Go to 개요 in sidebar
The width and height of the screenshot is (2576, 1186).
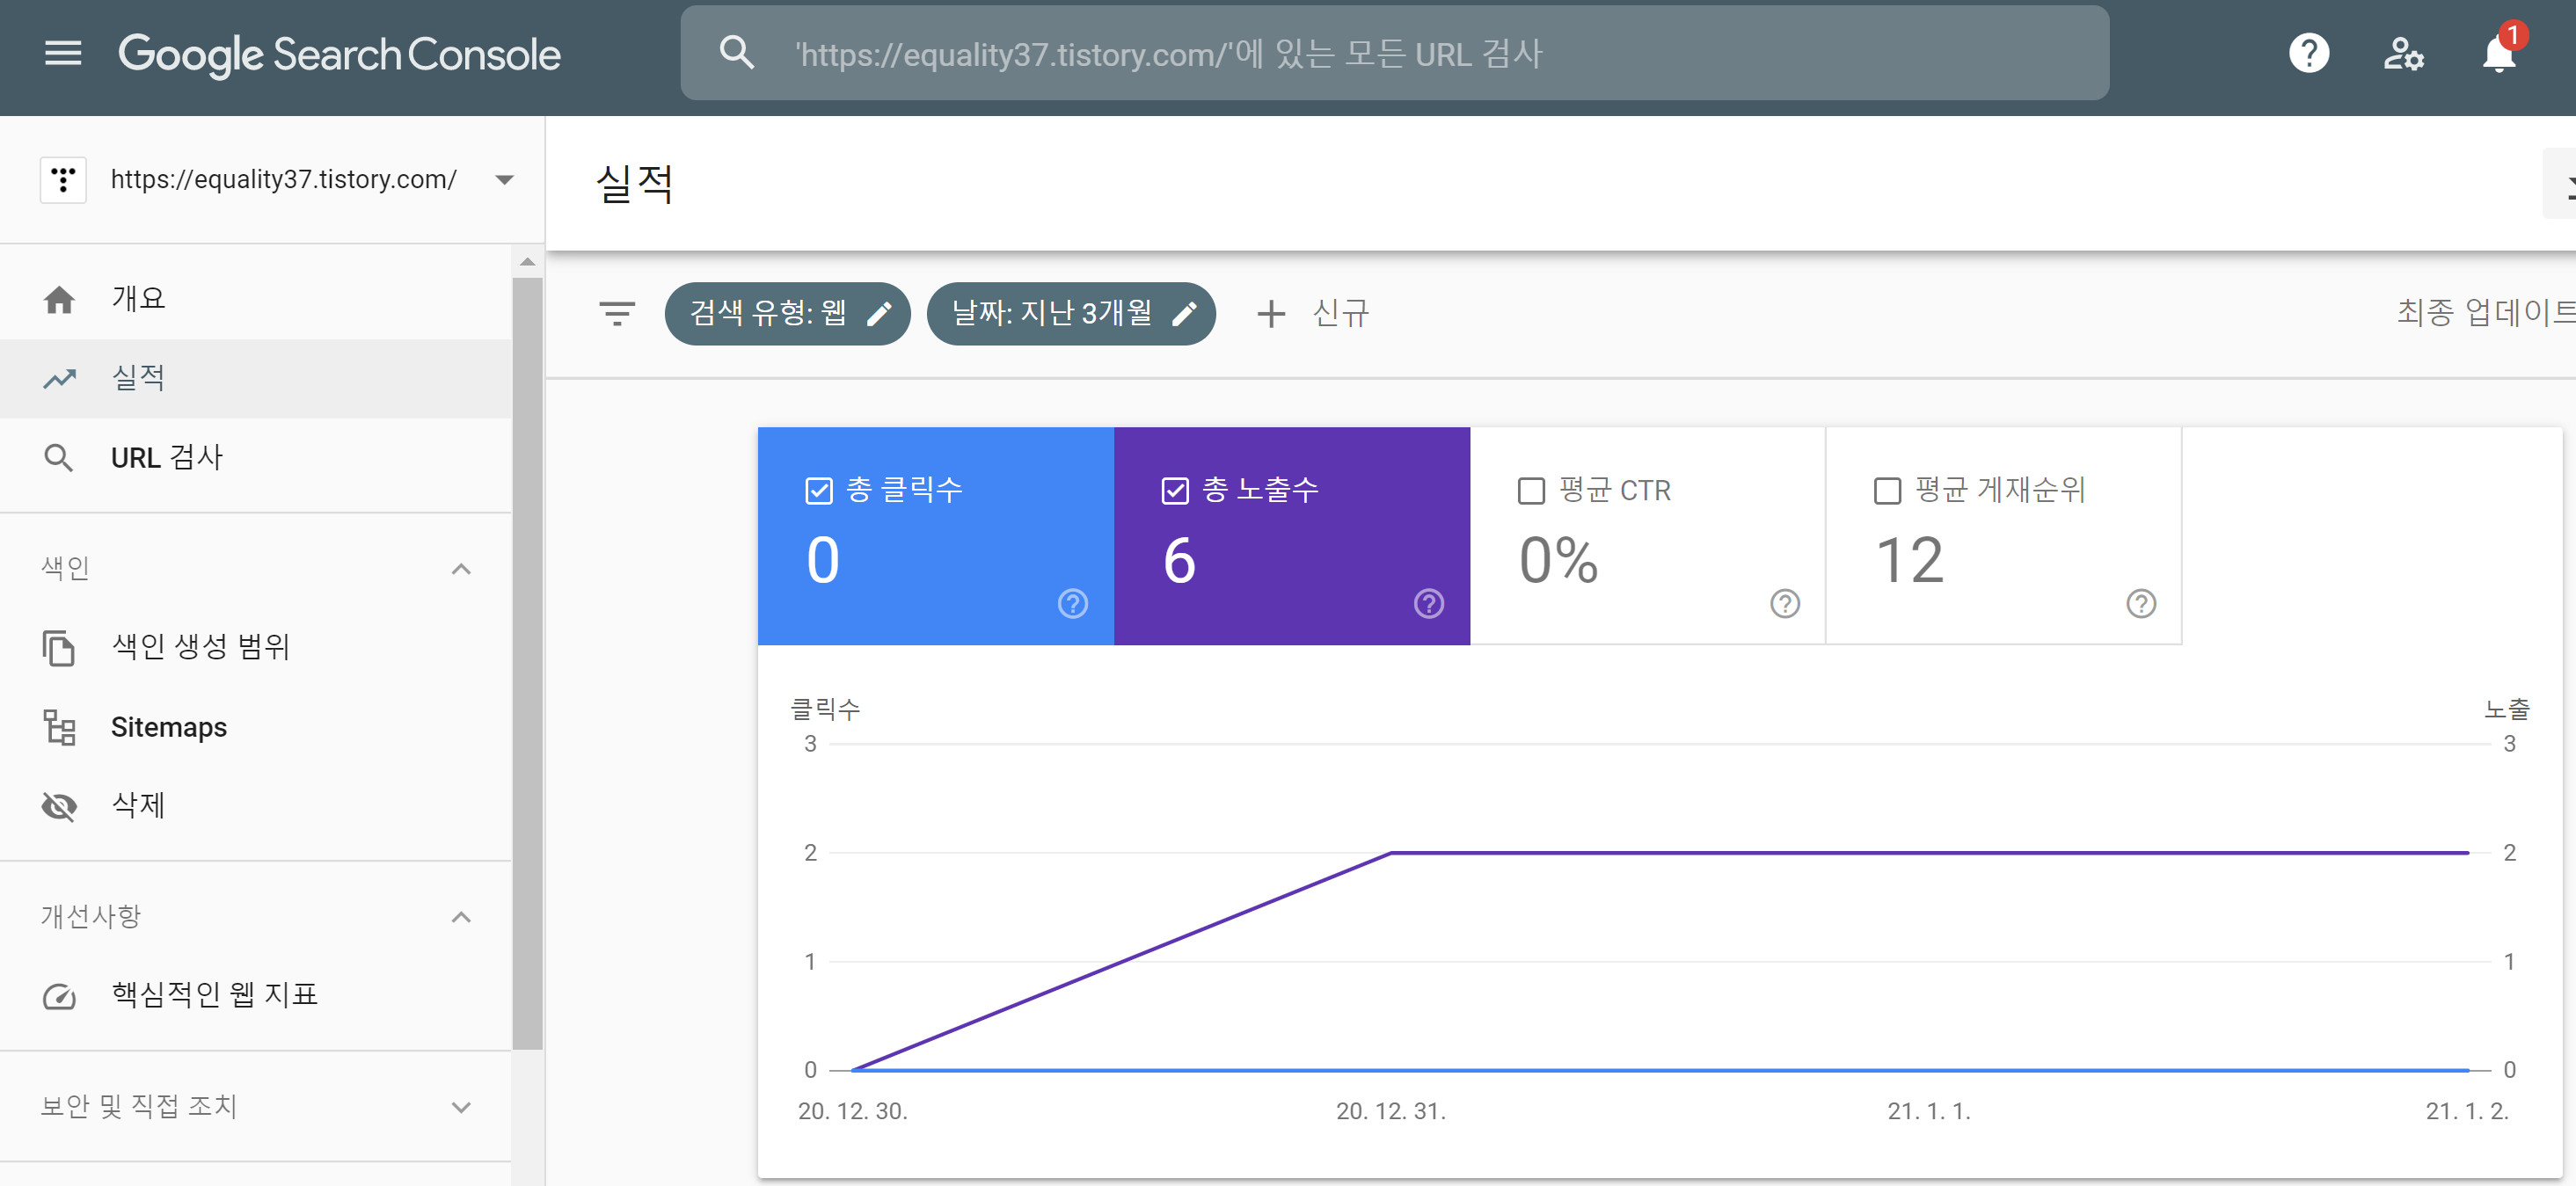pos(138,298)
